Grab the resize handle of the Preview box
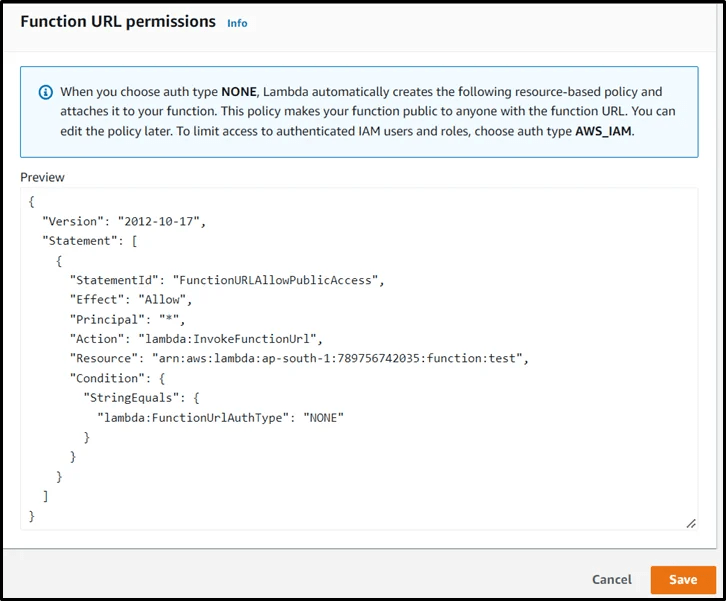The width and height of the screenshot is (726, 601). point(691,523)
